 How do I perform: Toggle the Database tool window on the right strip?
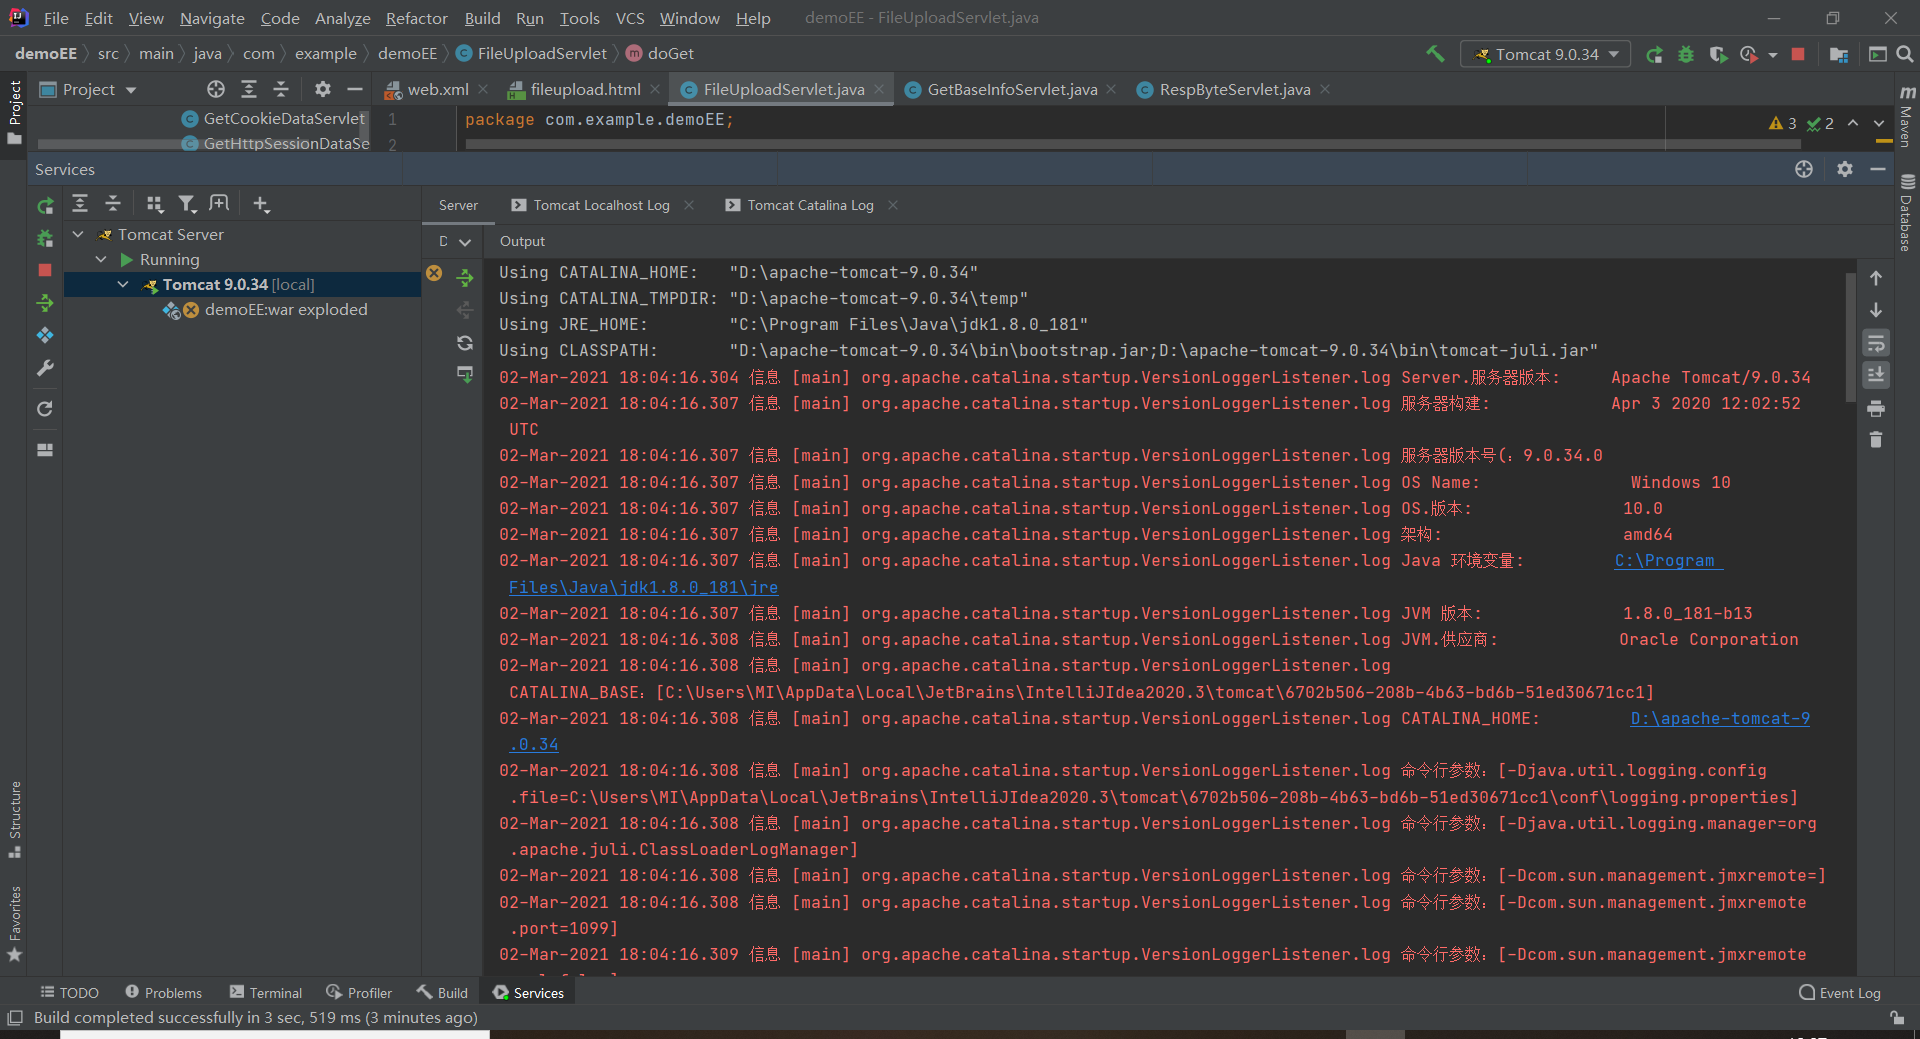point(1906,213)
